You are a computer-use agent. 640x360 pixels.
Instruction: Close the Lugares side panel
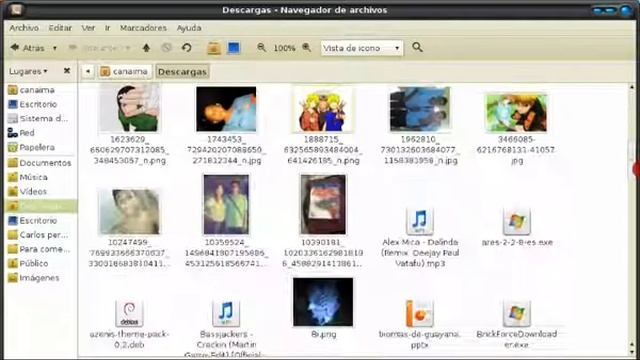[67, 71]
